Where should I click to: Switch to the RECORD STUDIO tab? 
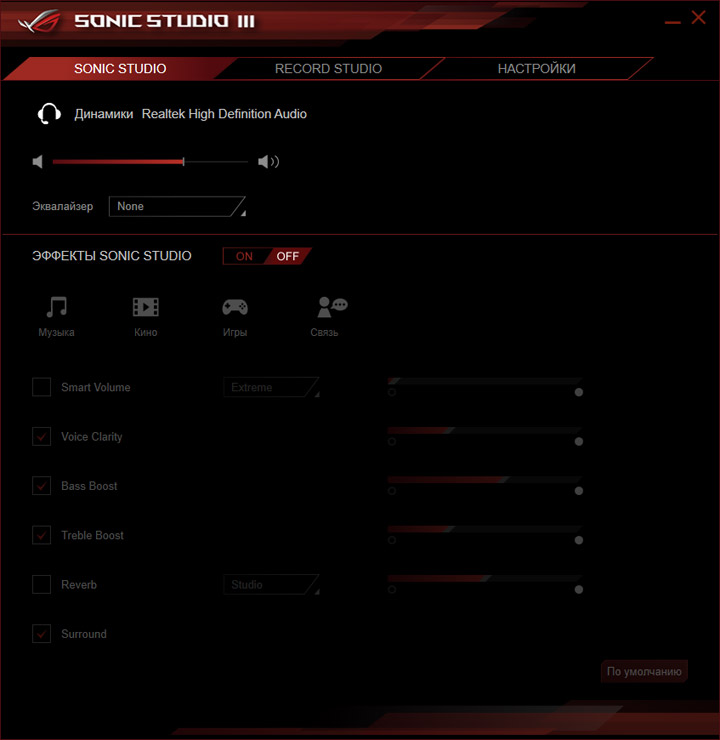click(328, 69)
